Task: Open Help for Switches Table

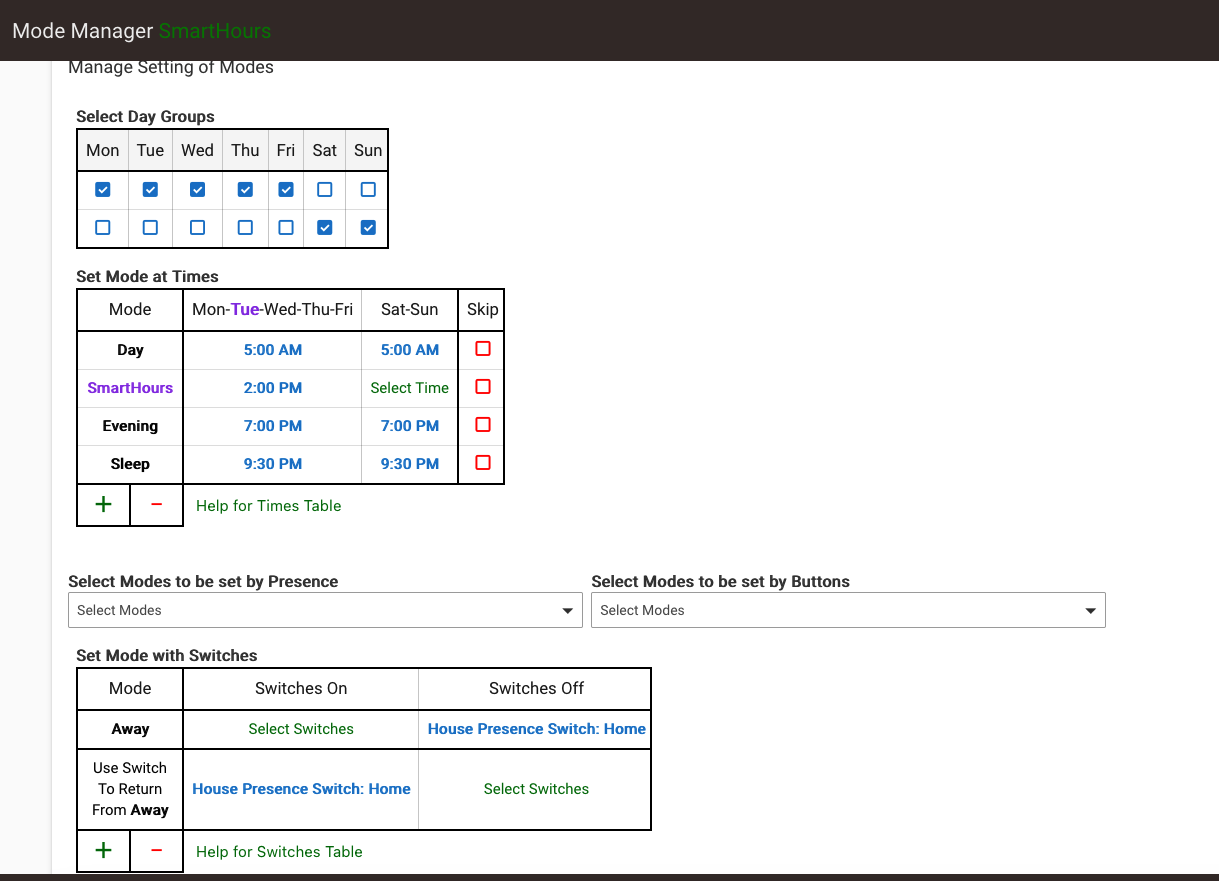Action: tap(278, 851)
